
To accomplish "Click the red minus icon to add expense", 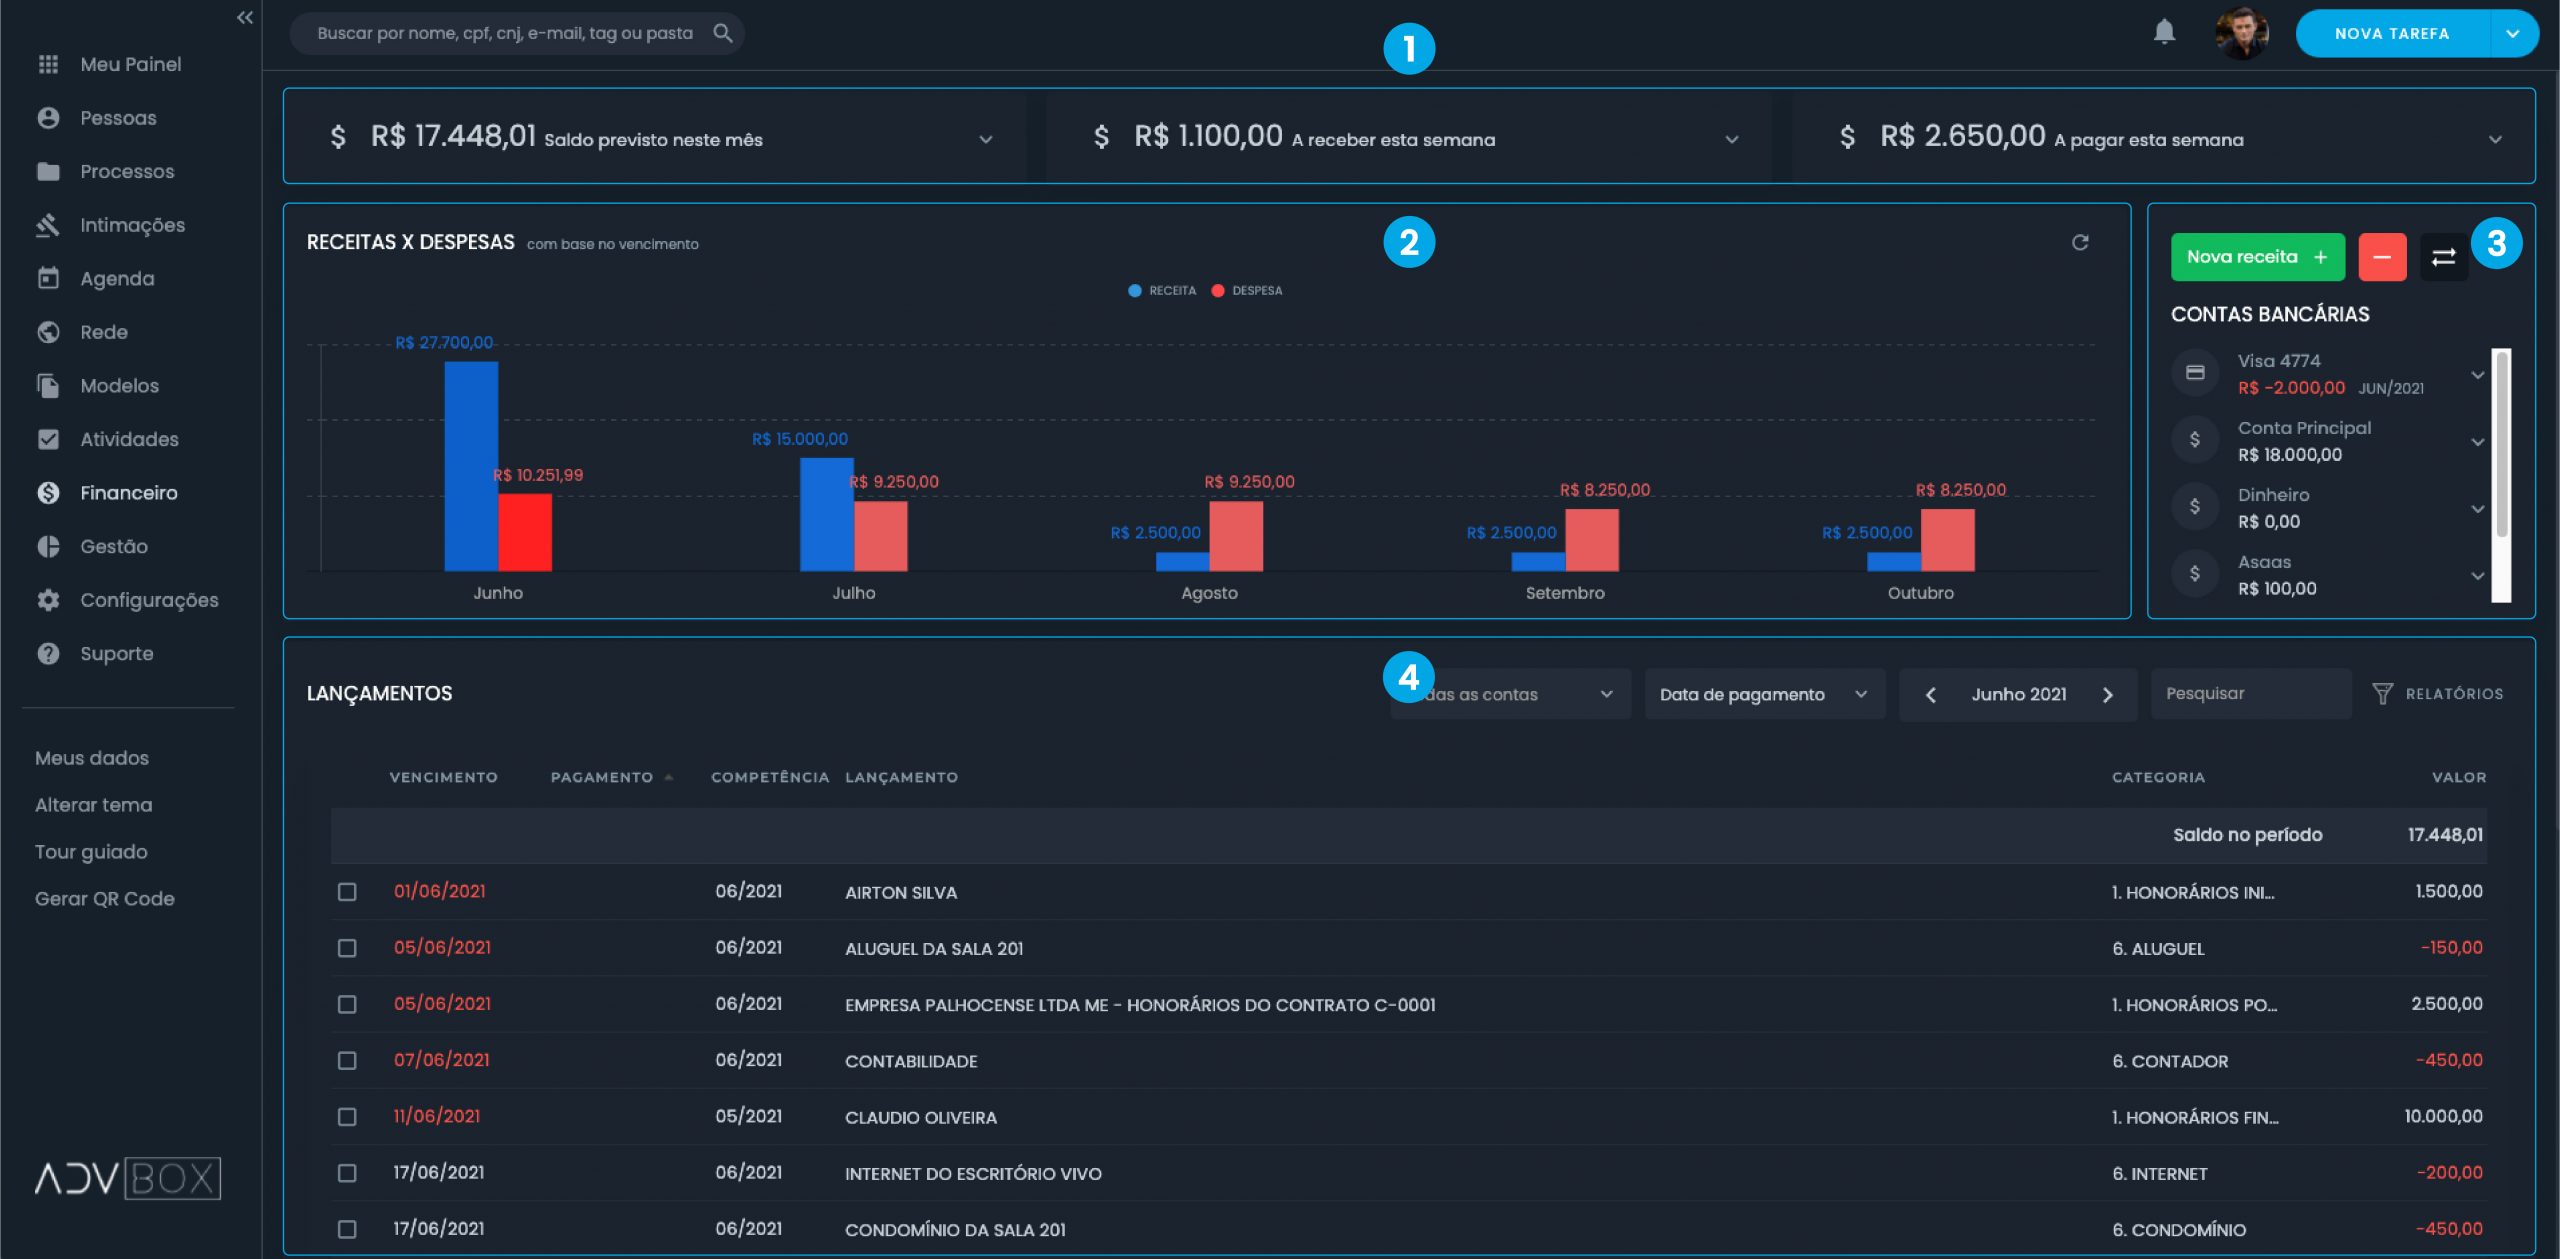I will [2383, 257].
